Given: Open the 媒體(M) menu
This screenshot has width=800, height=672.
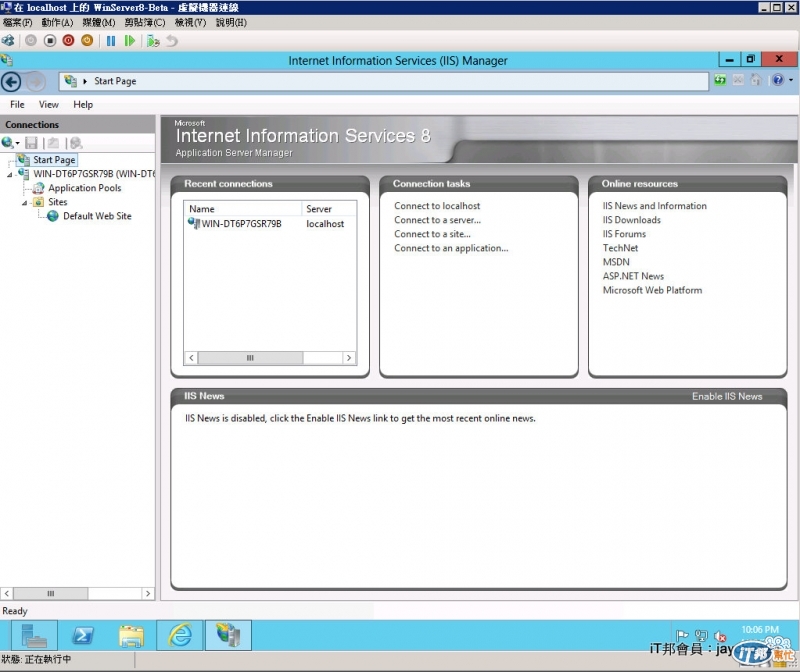Looking at the screenshot, I should tap(98, 22).
